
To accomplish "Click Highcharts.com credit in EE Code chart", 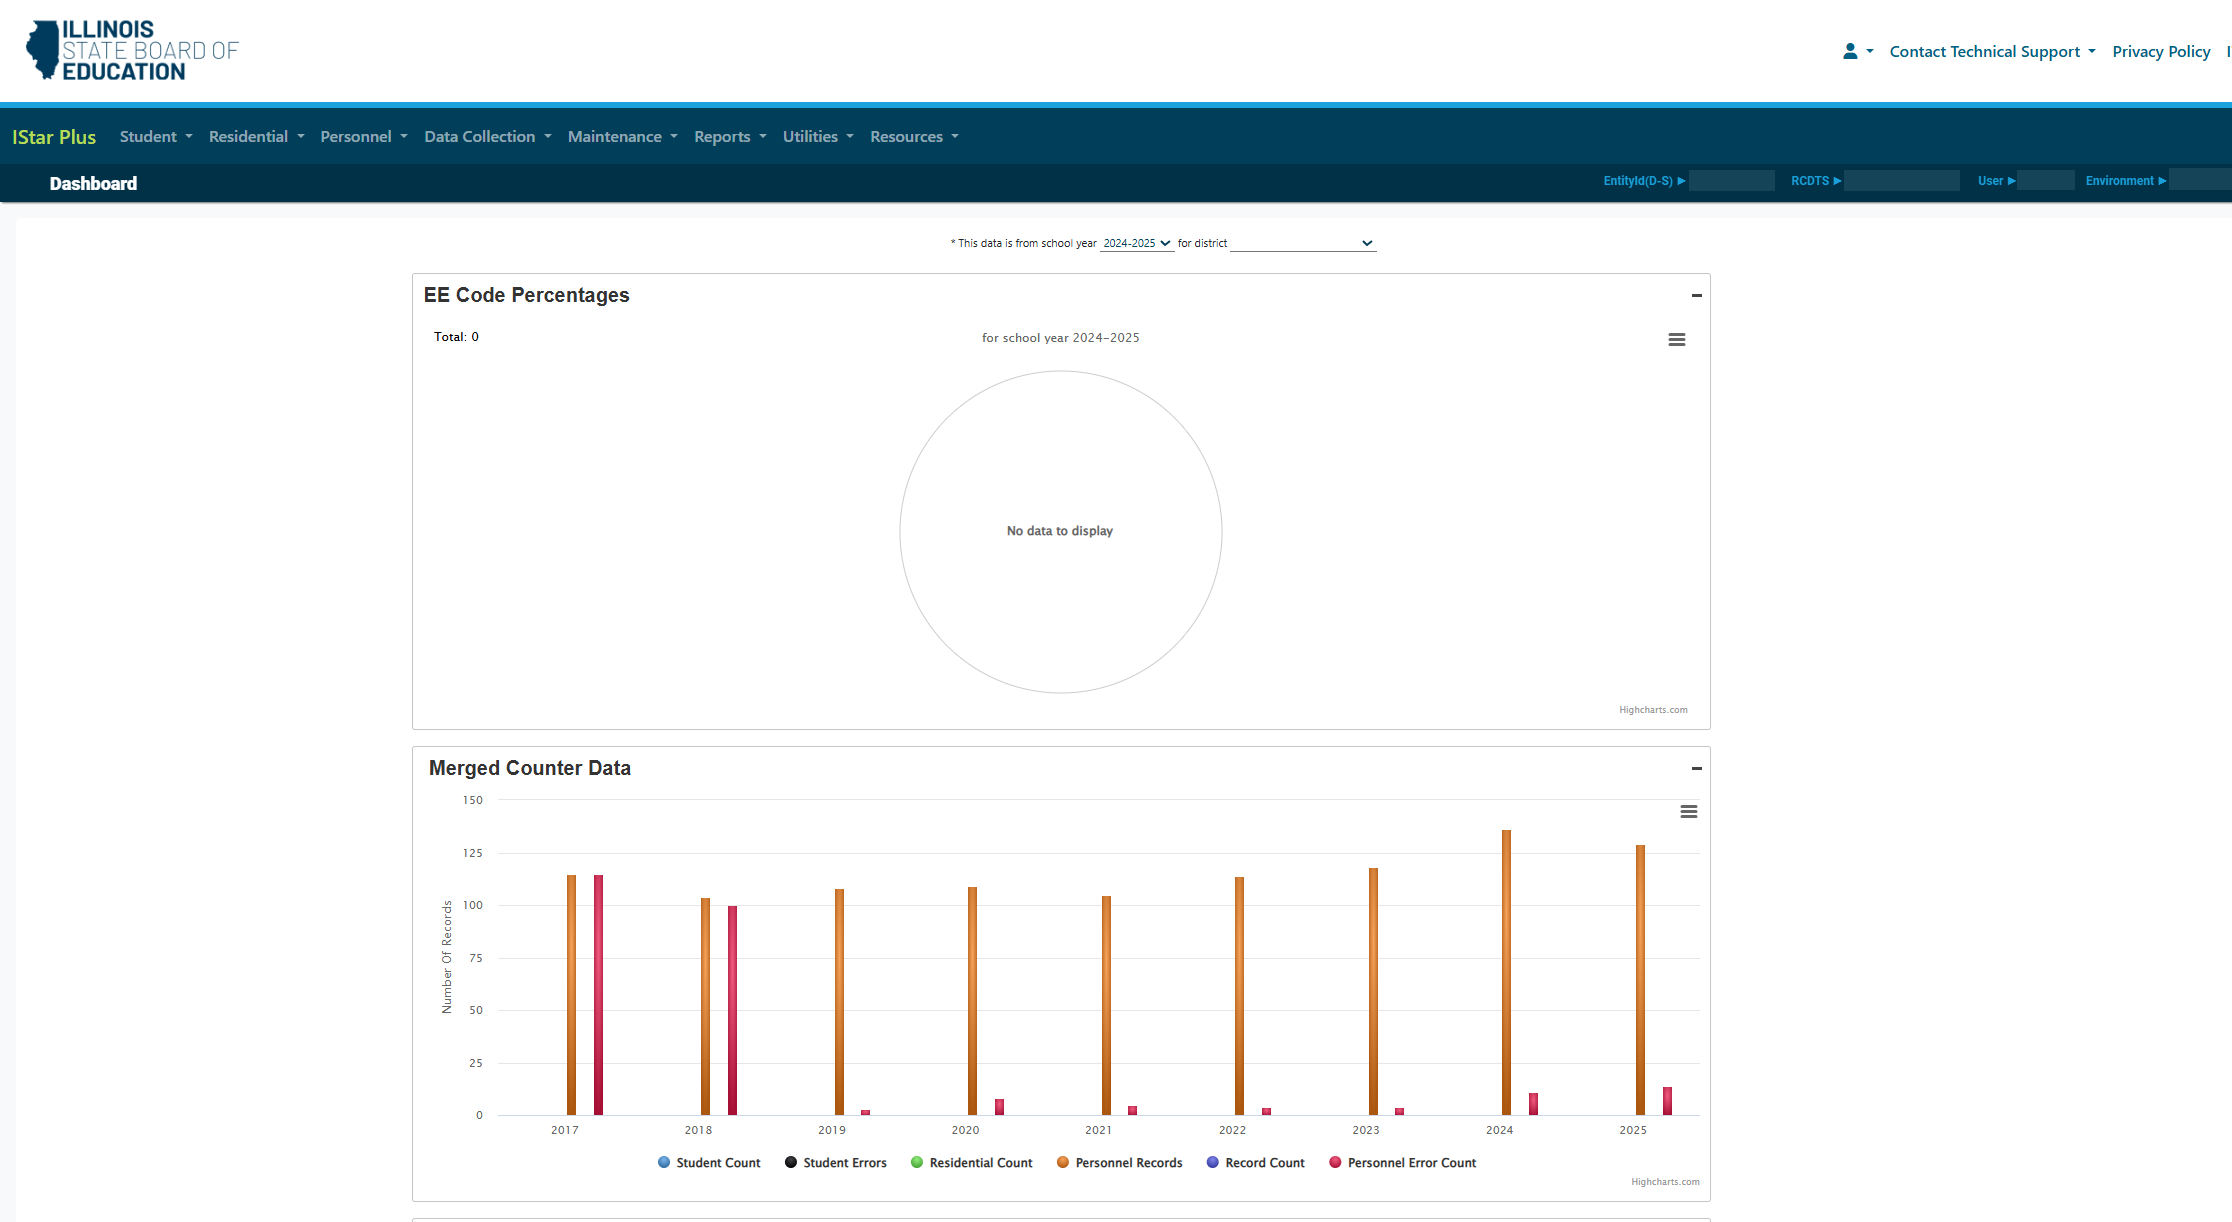I will [x=1653, y=710].
